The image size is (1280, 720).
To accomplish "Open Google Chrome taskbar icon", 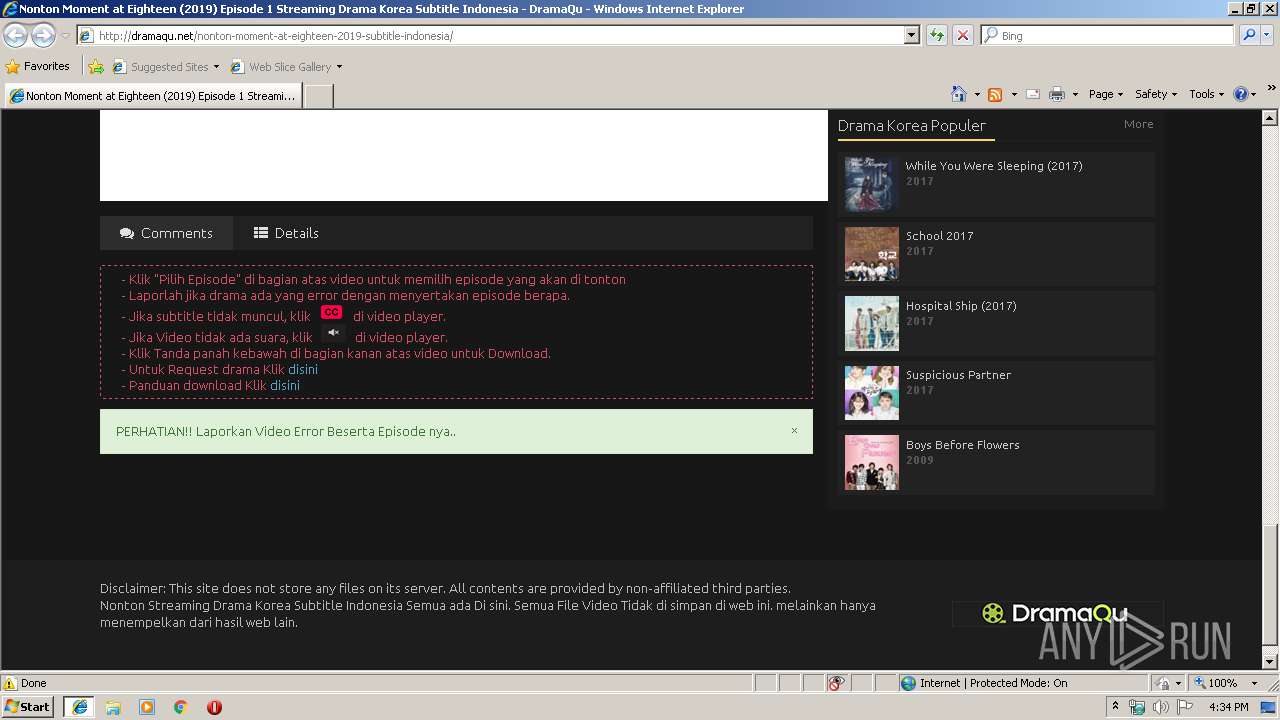I will 180,707.
